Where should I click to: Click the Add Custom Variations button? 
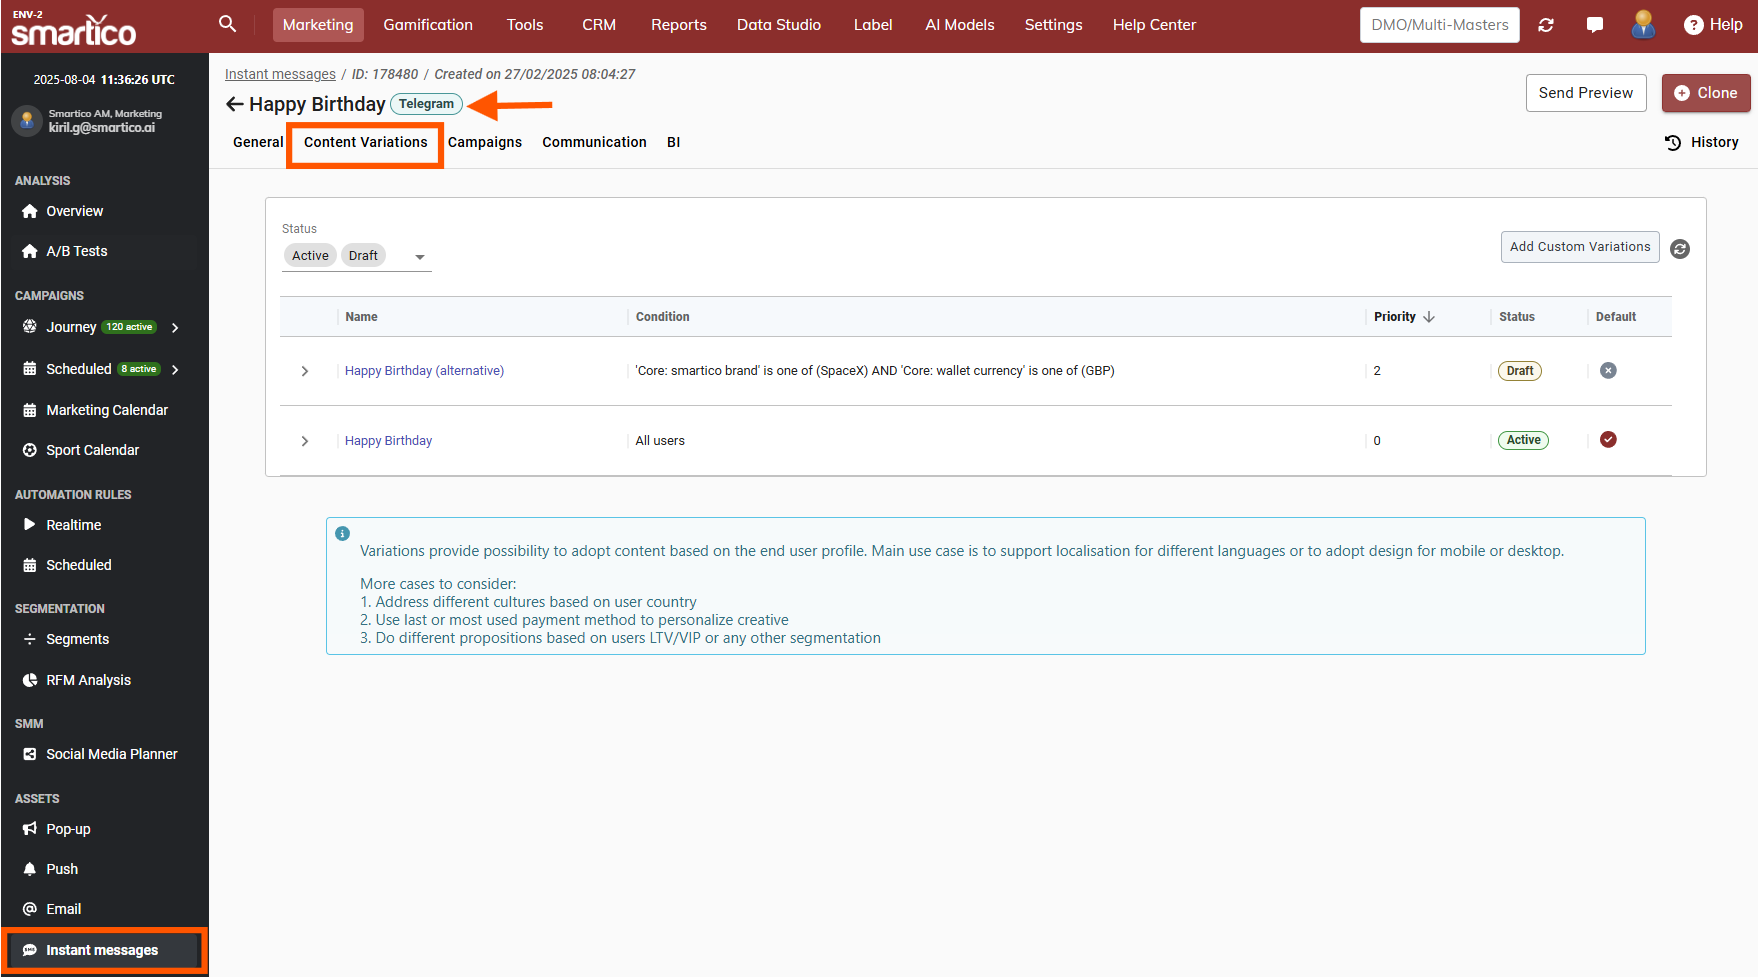(1579, 247)
